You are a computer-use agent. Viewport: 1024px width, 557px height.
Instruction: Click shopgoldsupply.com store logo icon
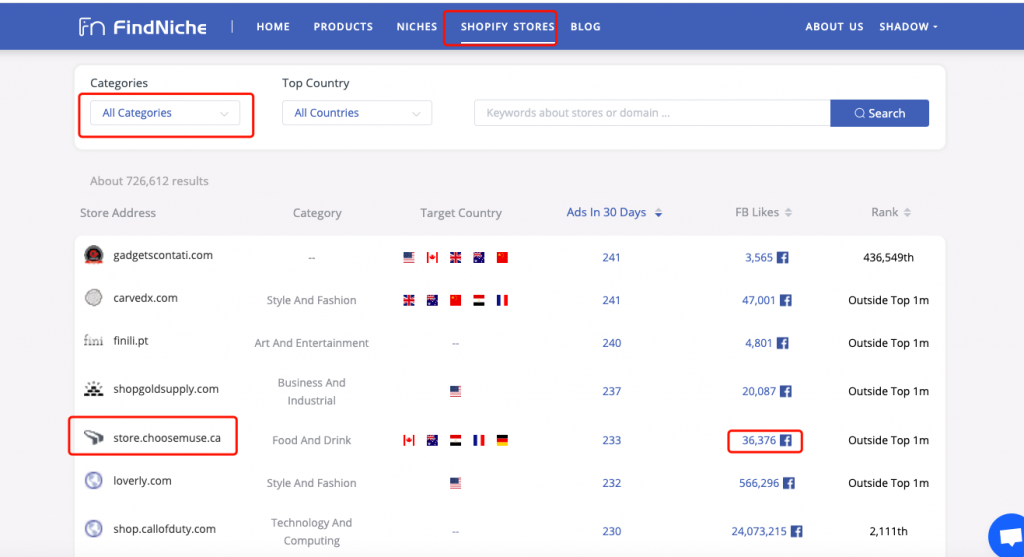point(93,389)
